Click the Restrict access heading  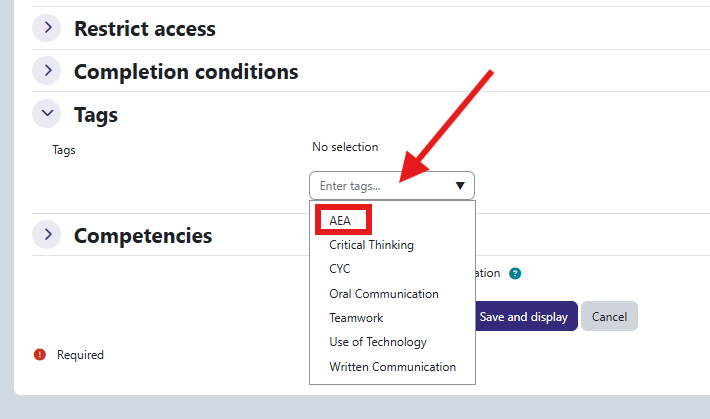(145, 29)
